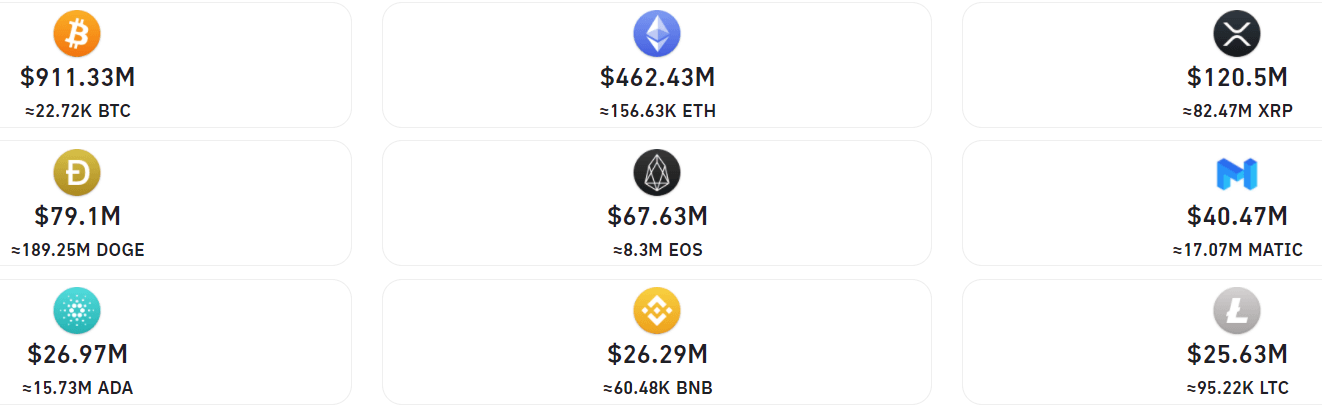Select the black XRP logo icon

(1237, 35)
